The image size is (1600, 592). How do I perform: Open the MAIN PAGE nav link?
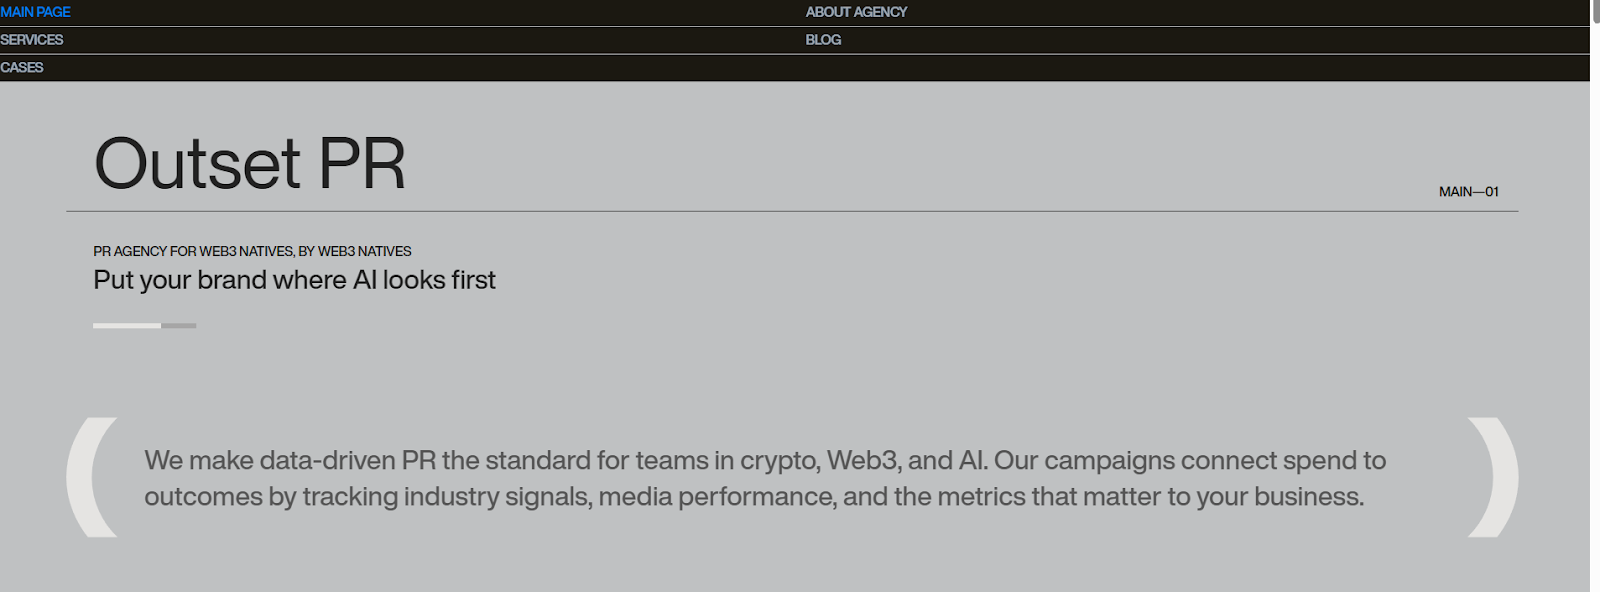pos(35,12)
